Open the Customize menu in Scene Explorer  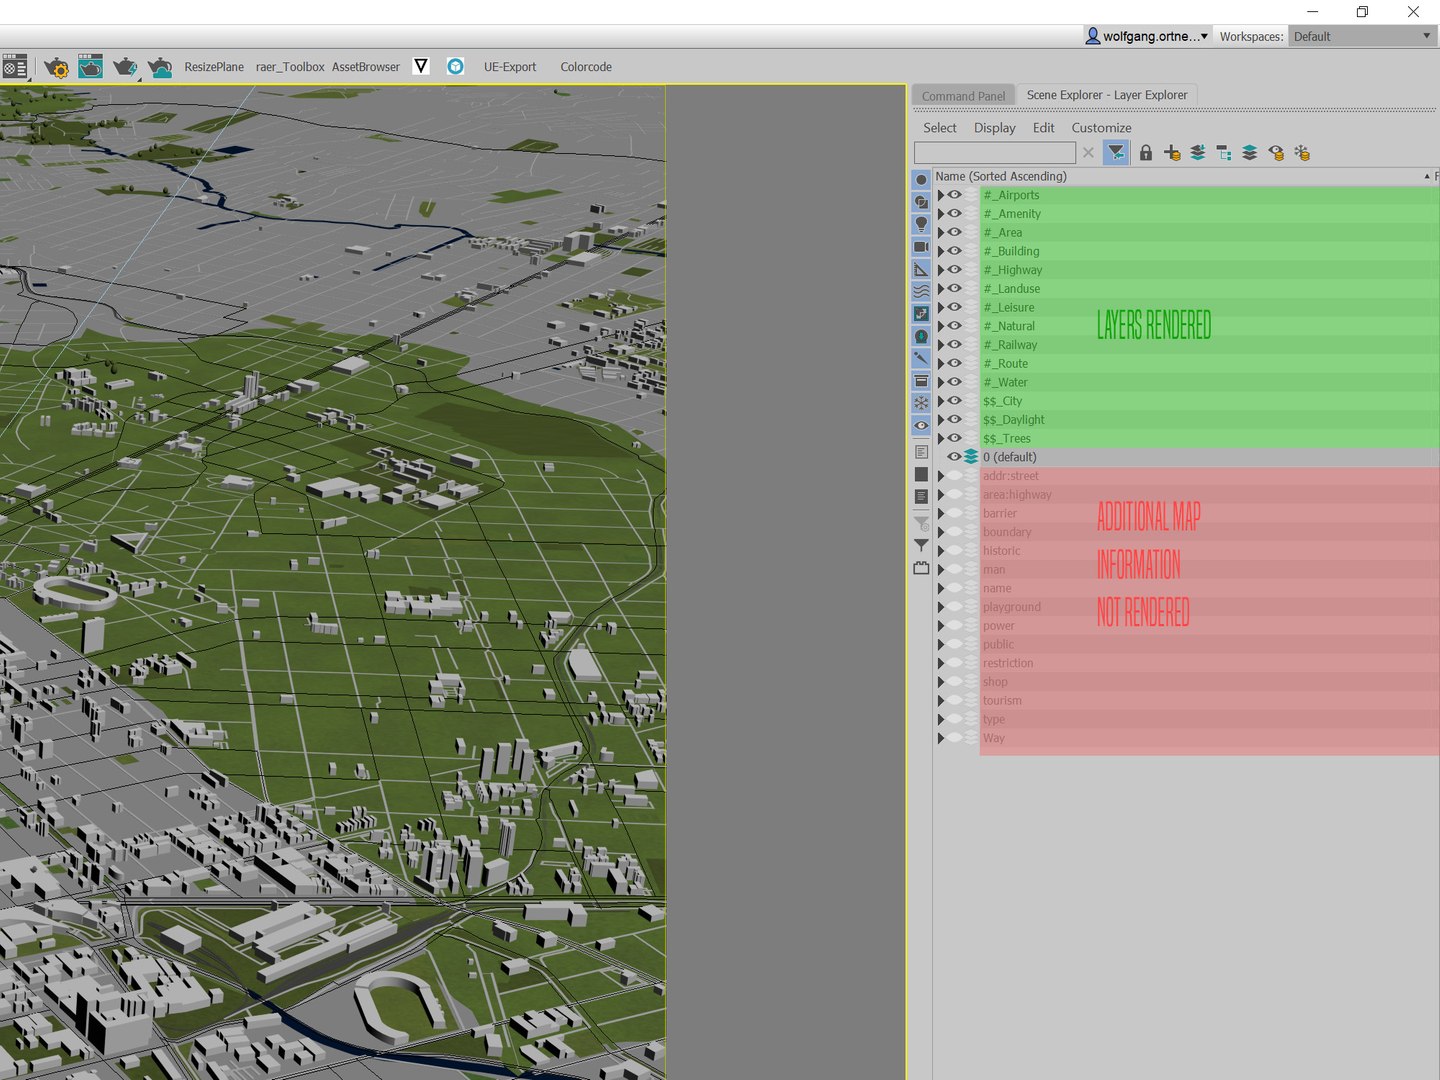point(1101,128)
